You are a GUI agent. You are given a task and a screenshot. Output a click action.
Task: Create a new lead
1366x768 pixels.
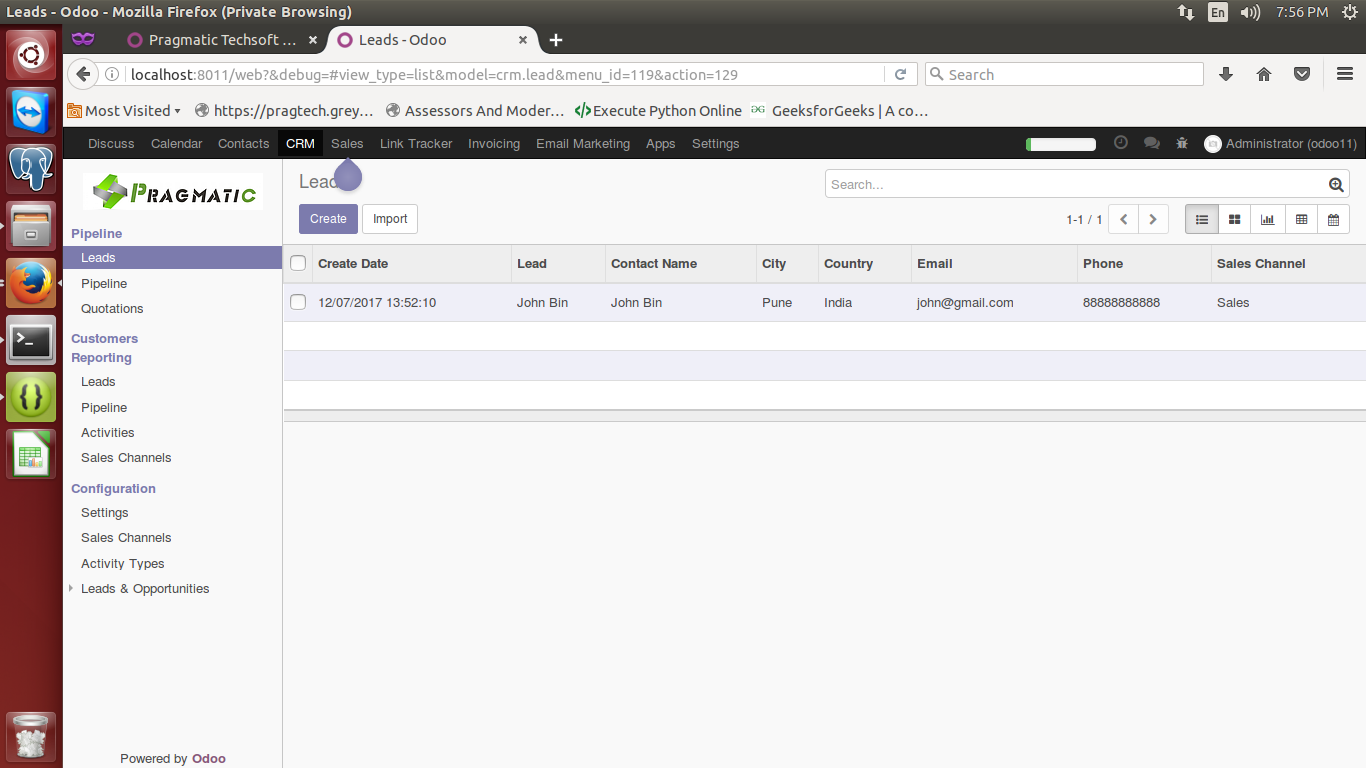point(328,219)
